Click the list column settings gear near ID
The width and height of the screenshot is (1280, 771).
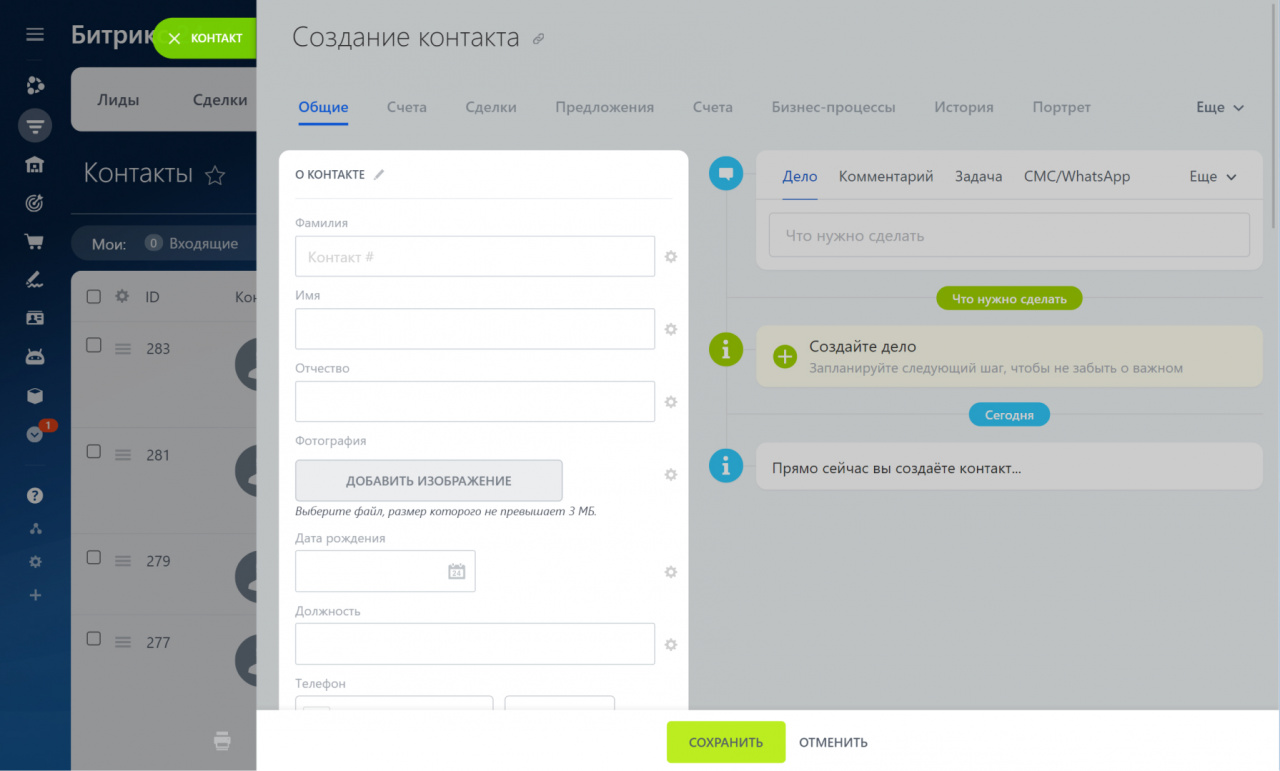click(x=122, y=296)
